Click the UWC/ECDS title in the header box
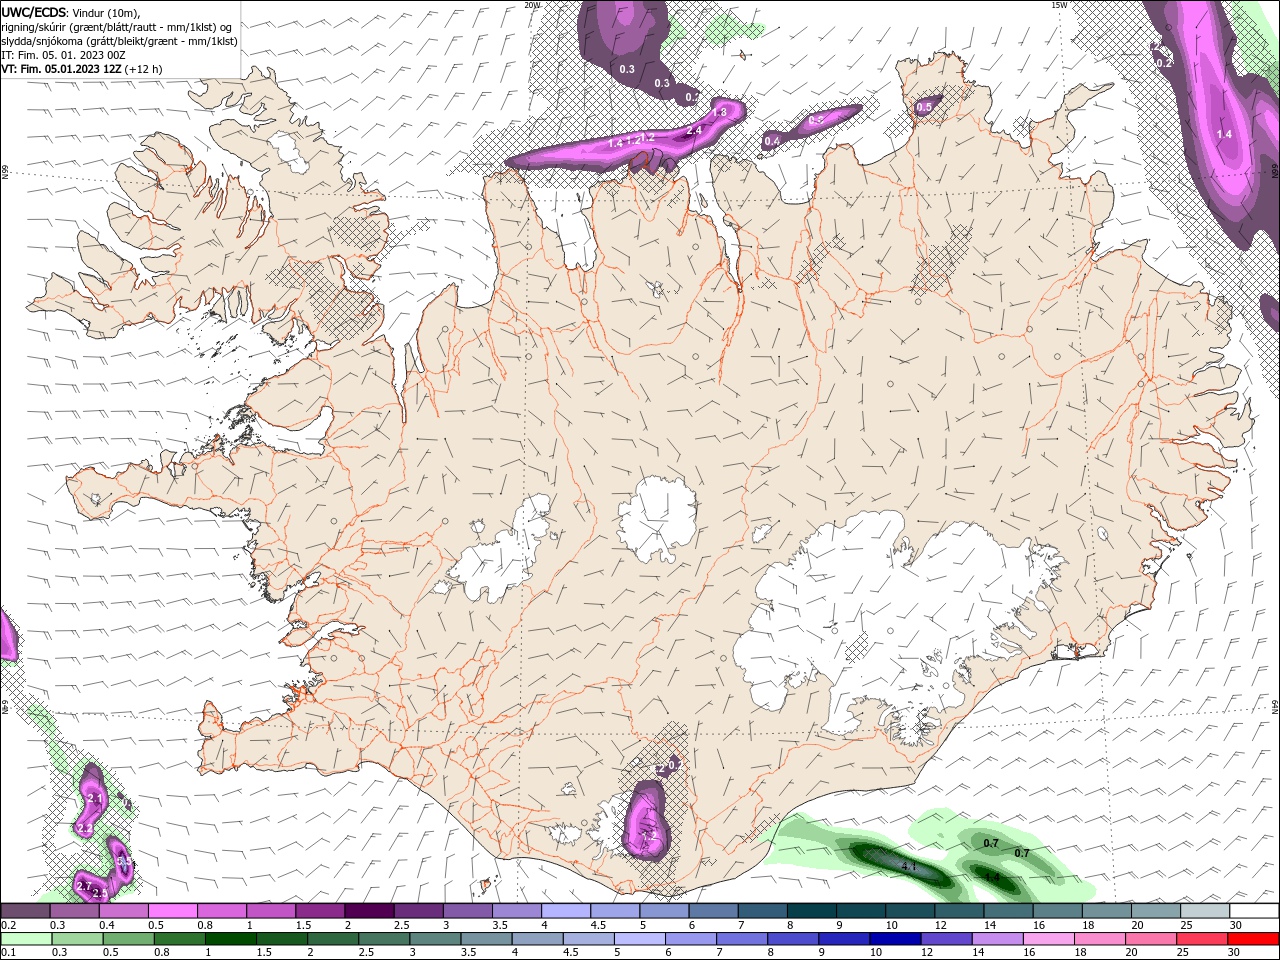This screenshot has height=960, width=1280. (x=33, y=12)
